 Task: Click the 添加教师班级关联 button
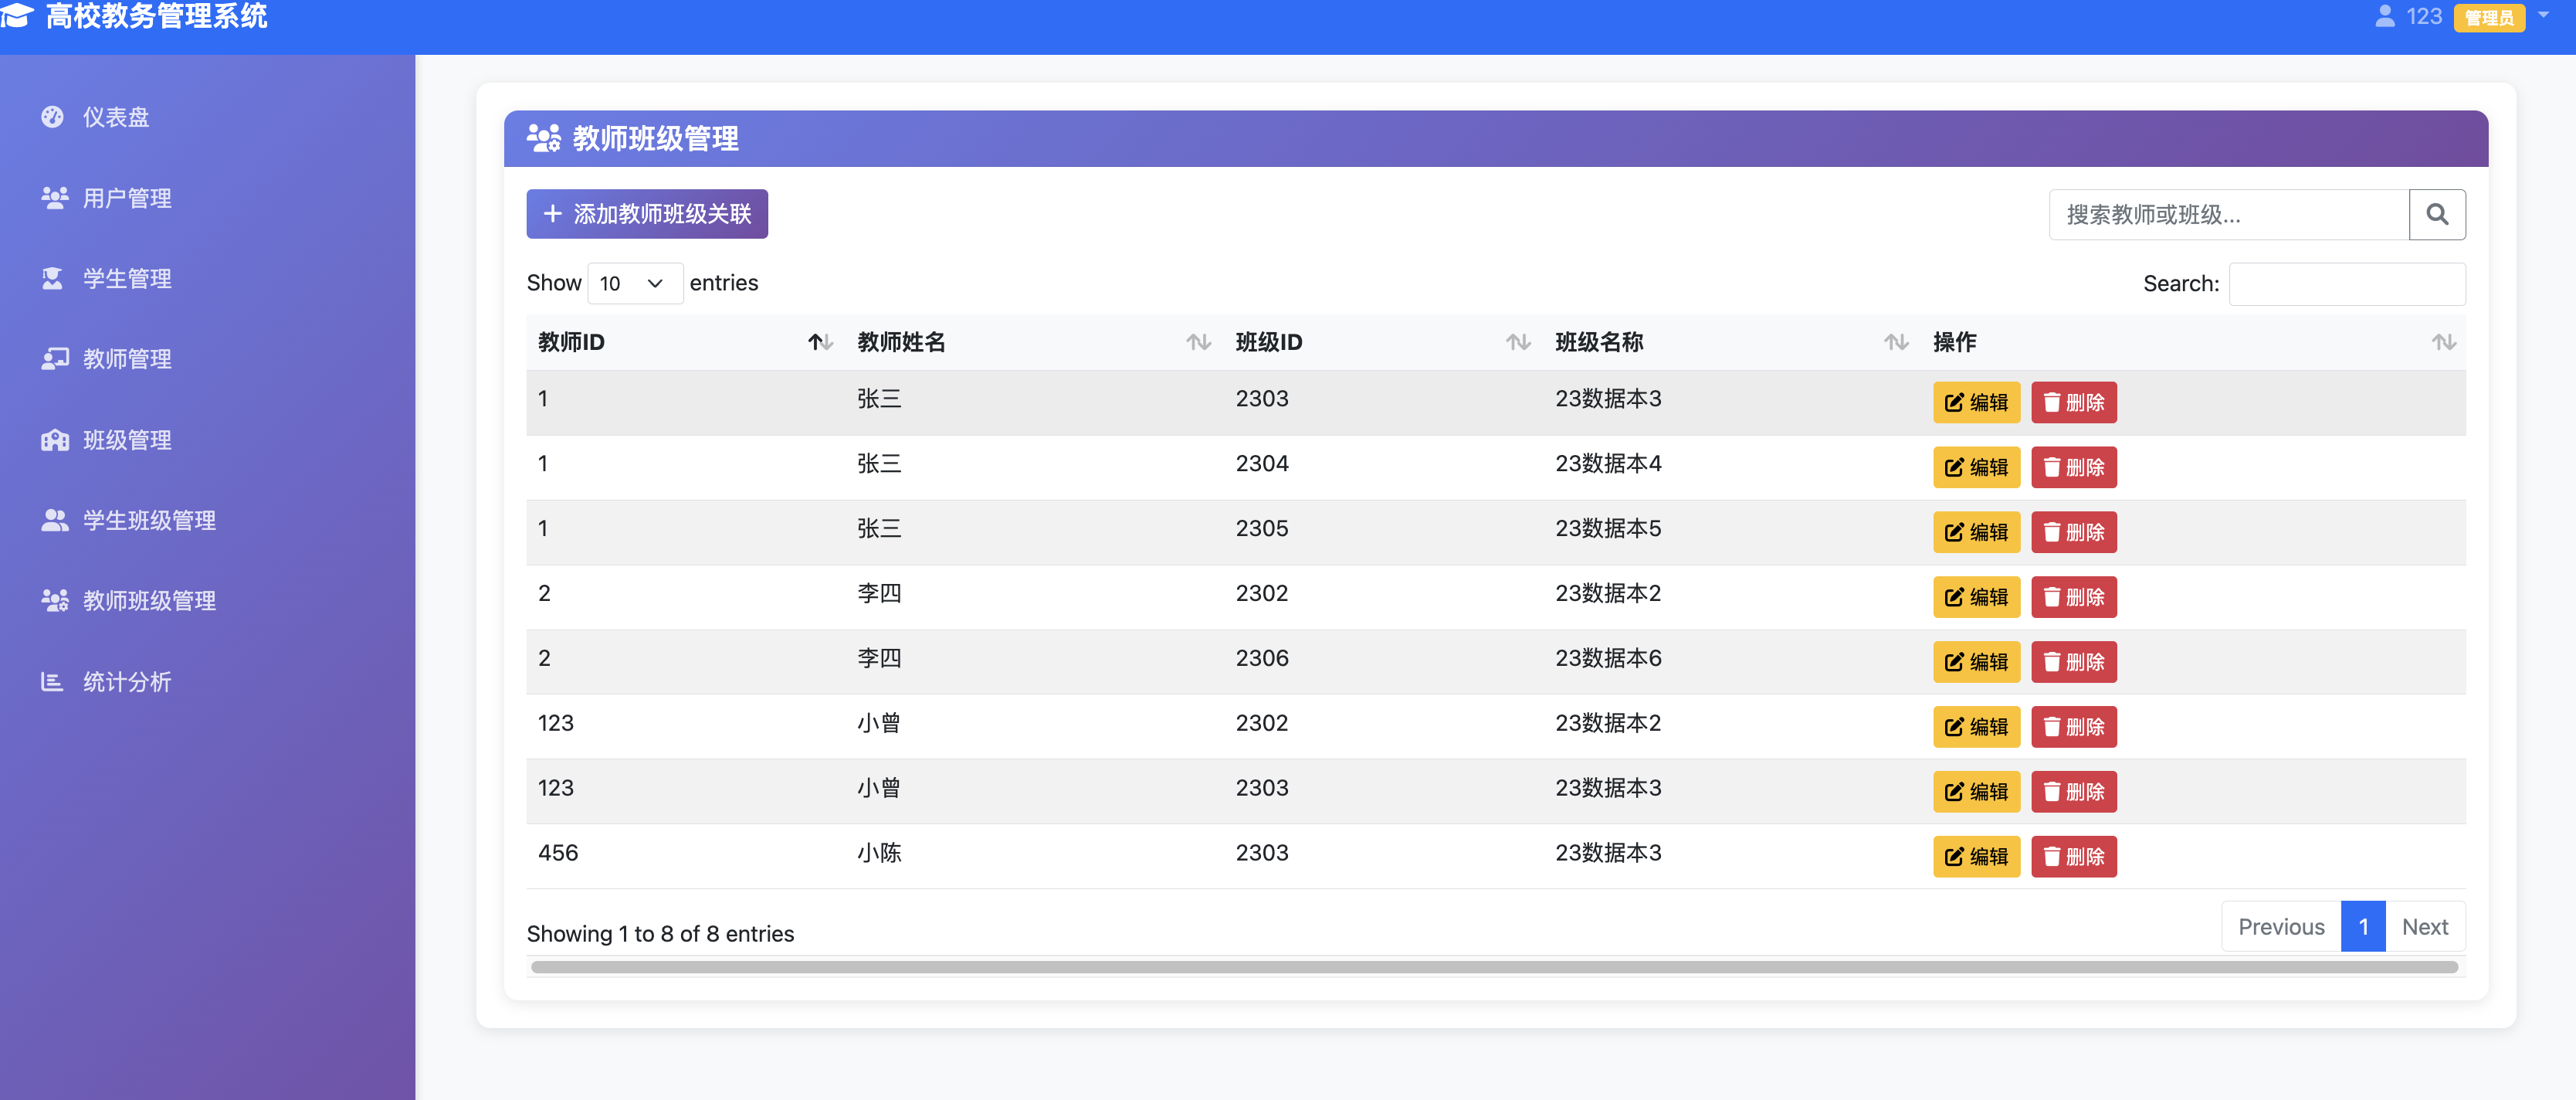pyautogui.click(x=646, y=214)
